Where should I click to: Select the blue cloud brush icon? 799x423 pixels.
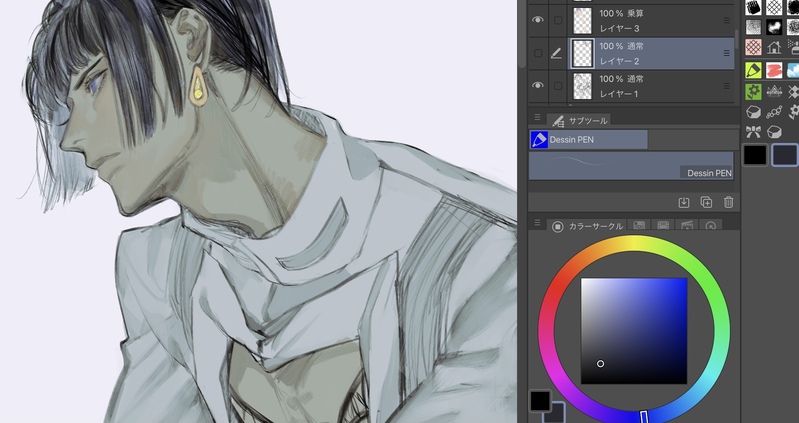[x=793, y=70]
